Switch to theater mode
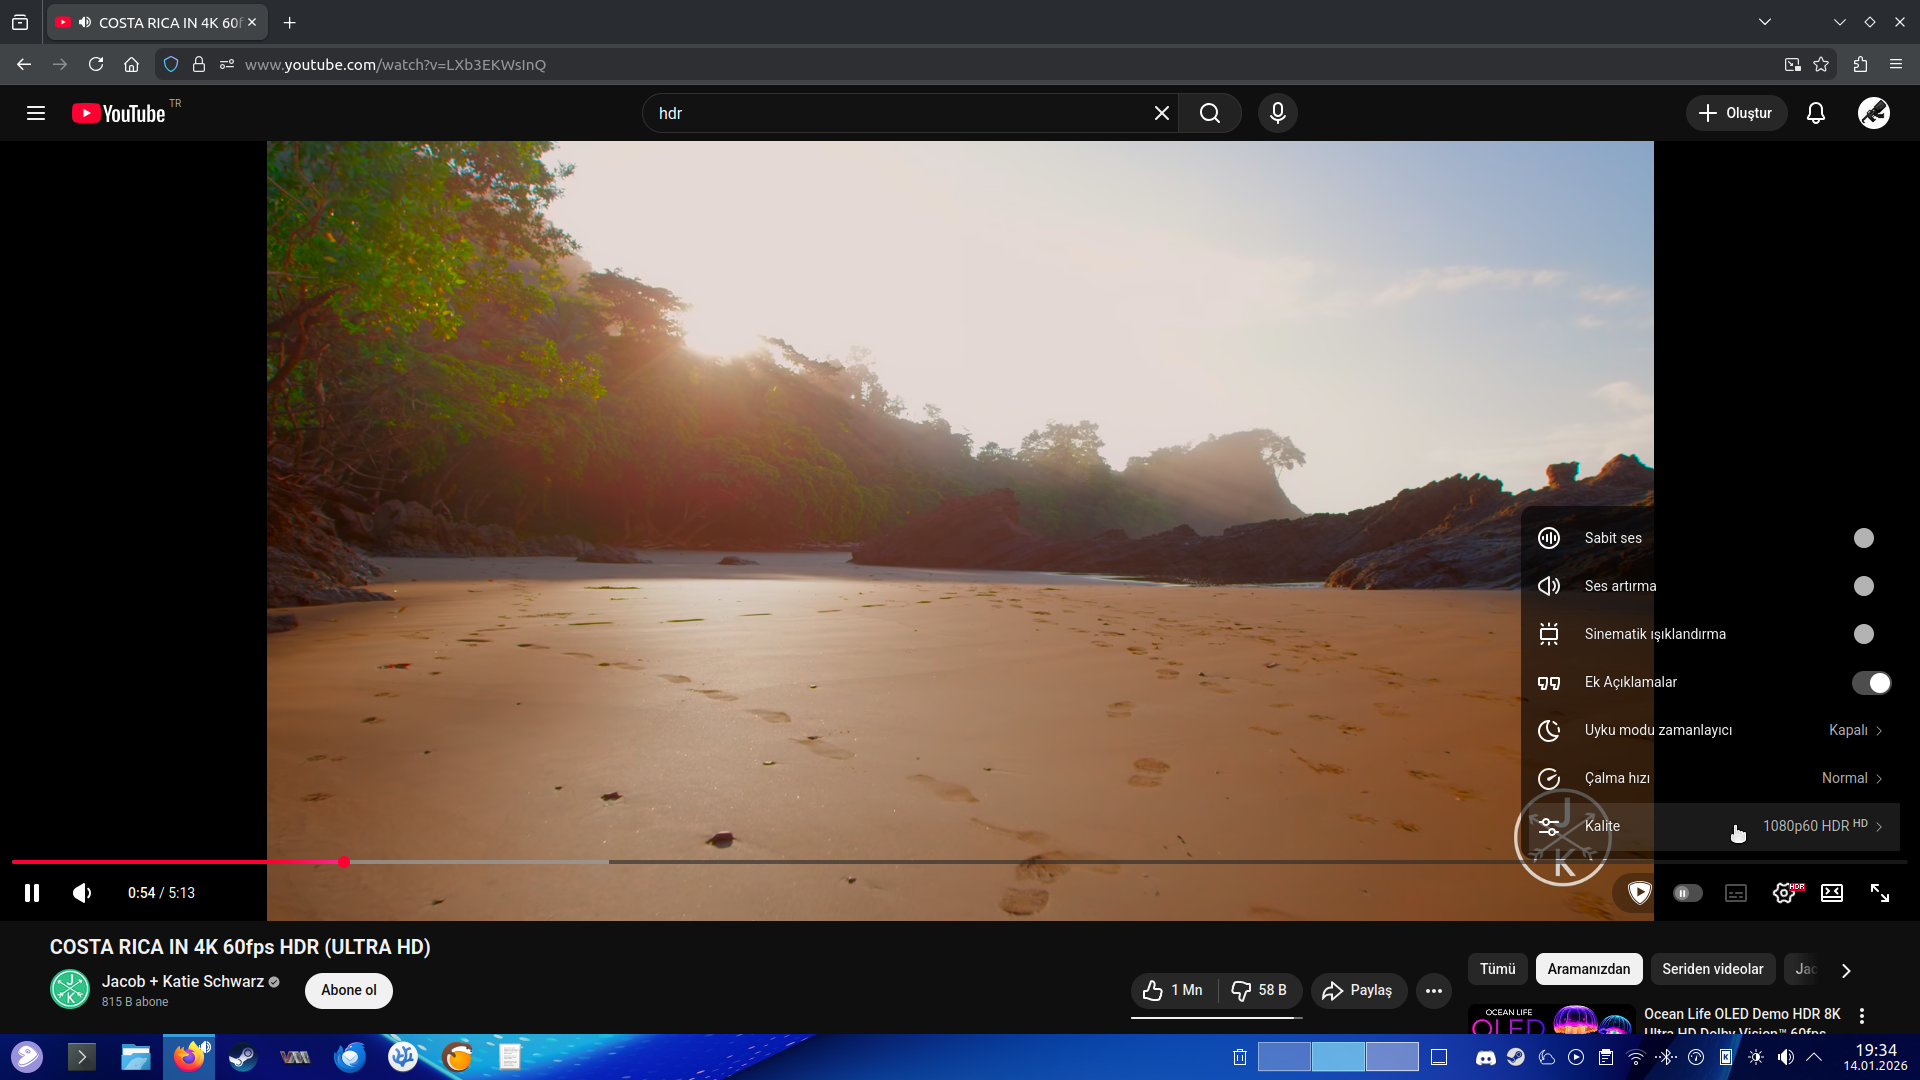This screenshot has height=1080, width=1920. [x=1832, y=893]
